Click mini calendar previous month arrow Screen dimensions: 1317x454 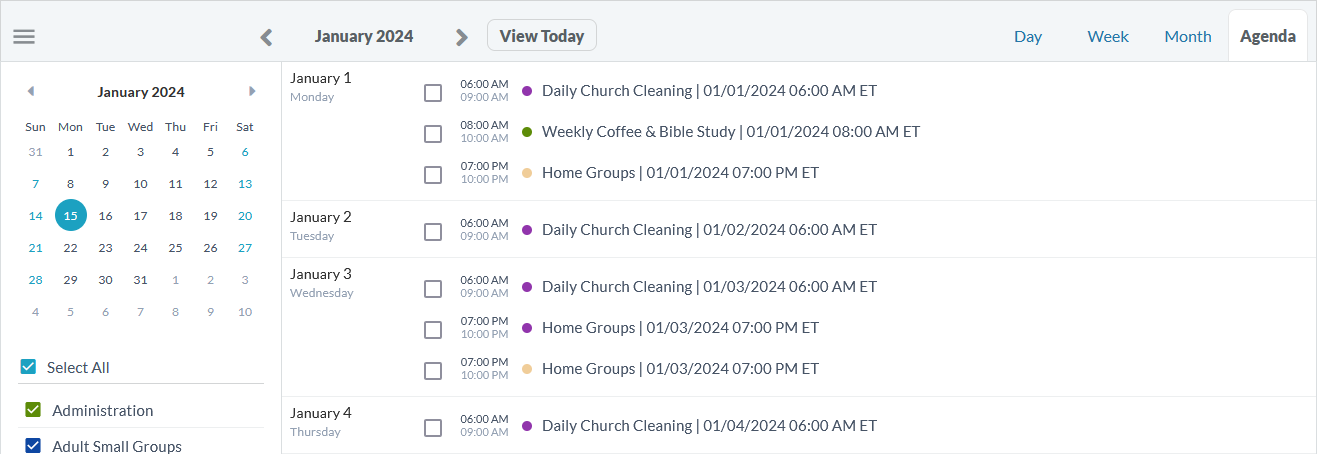point(31,91)
